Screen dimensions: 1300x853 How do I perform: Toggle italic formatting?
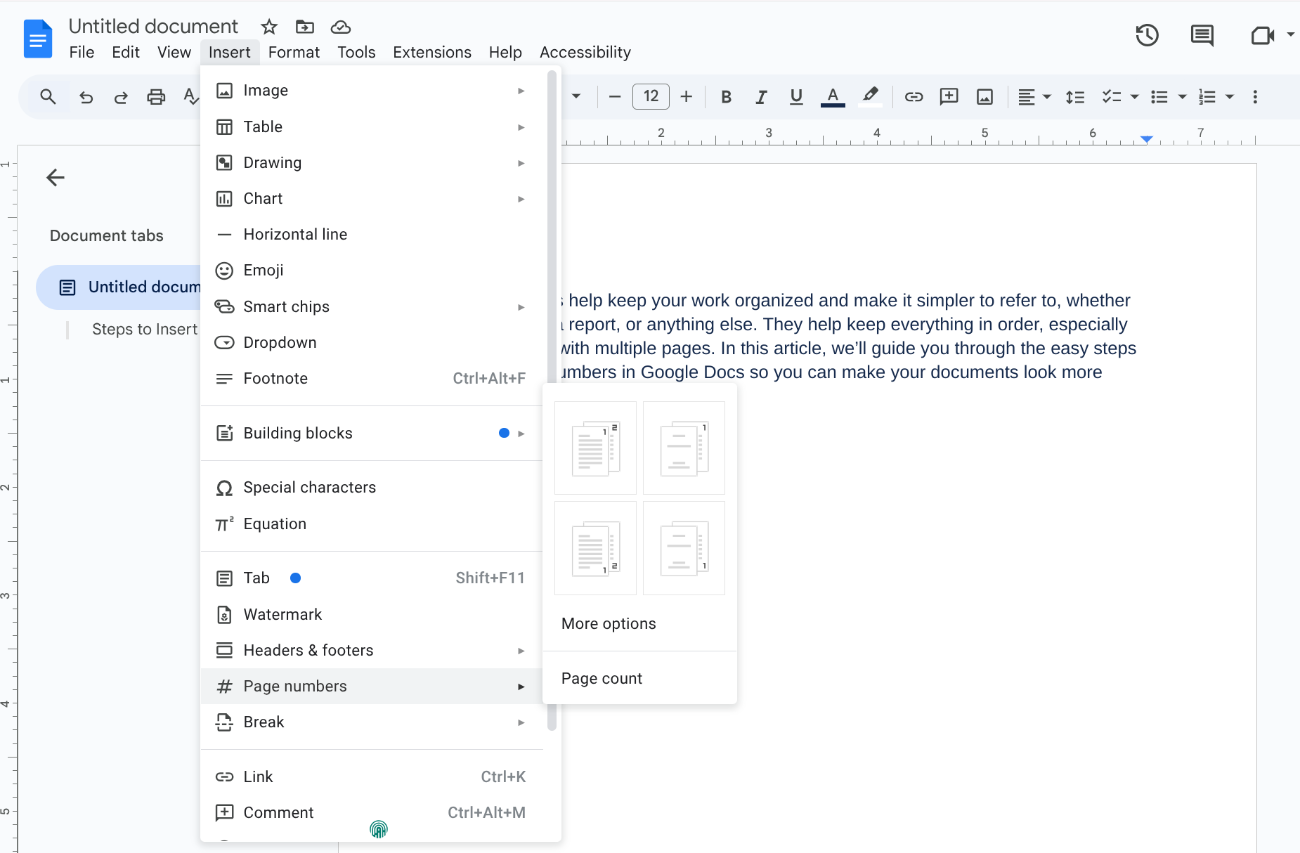[761, 96]
